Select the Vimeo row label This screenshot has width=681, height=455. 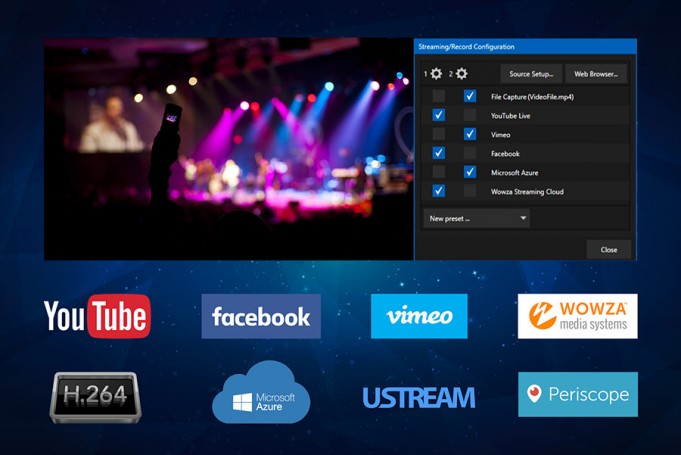pyautogui.click(x=500, y=135)
